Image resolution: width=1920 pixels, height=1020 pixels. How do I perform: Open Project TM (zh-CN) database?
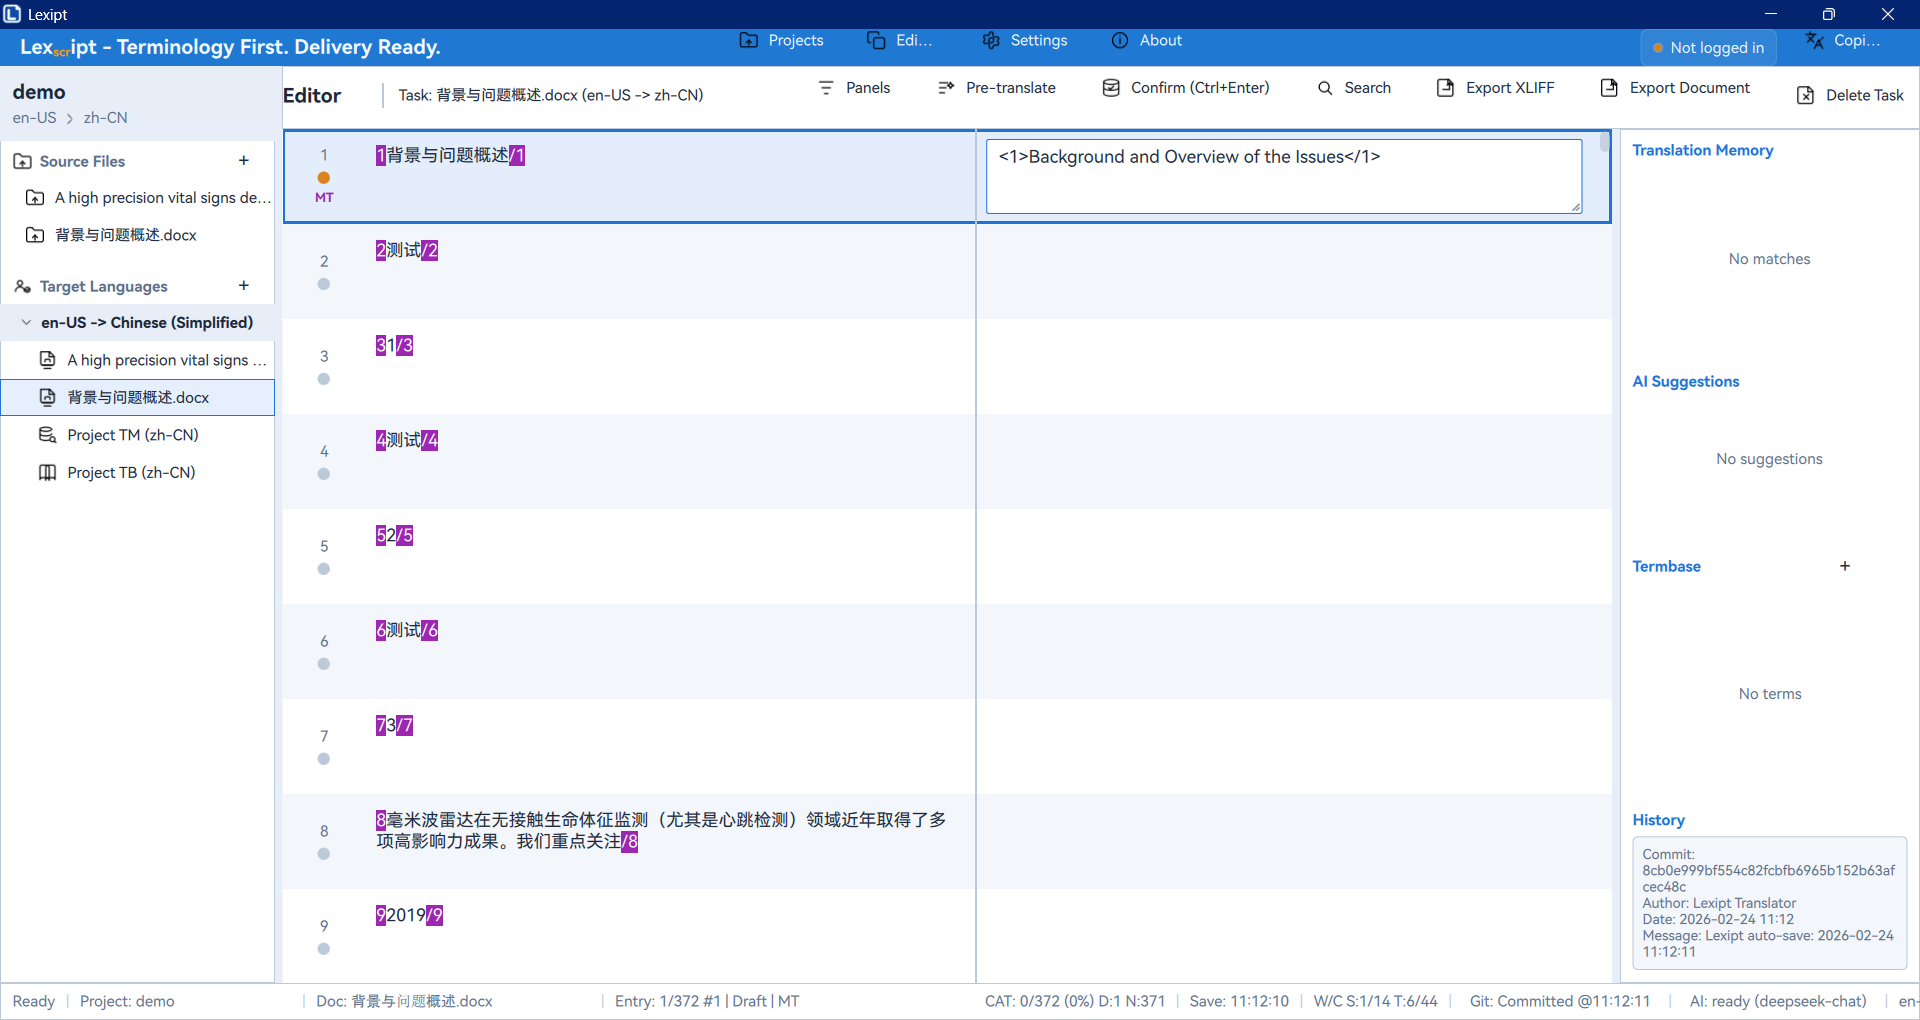tap(132, 435)
